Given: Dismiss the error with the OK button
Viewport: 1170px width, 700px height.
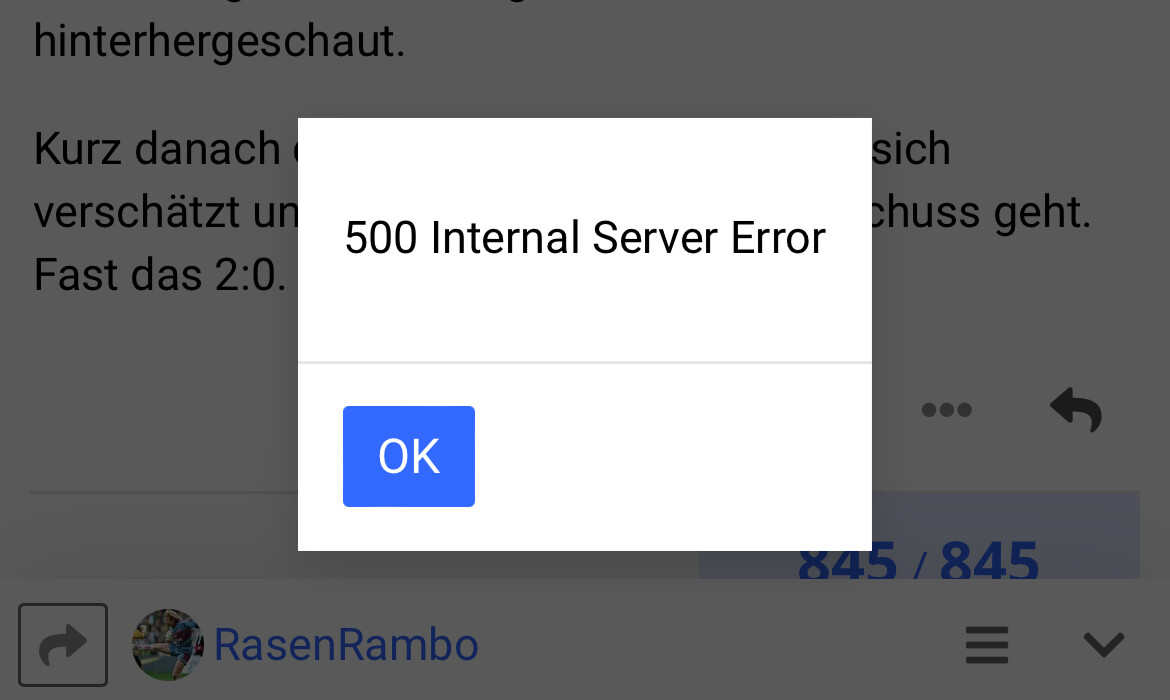Looking at the screenshot, I should pyautogui.click(x=409, y=456).
